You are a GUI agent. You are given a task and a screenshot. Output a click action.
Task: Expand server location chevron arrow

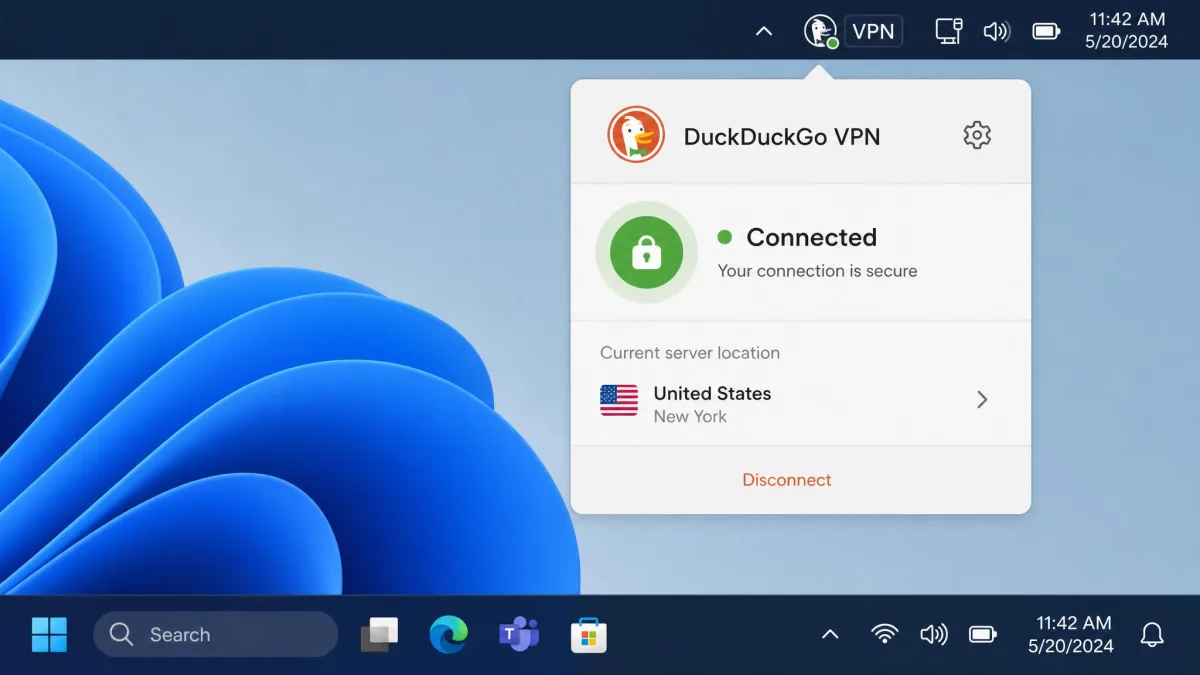click(x=982, y=400)
